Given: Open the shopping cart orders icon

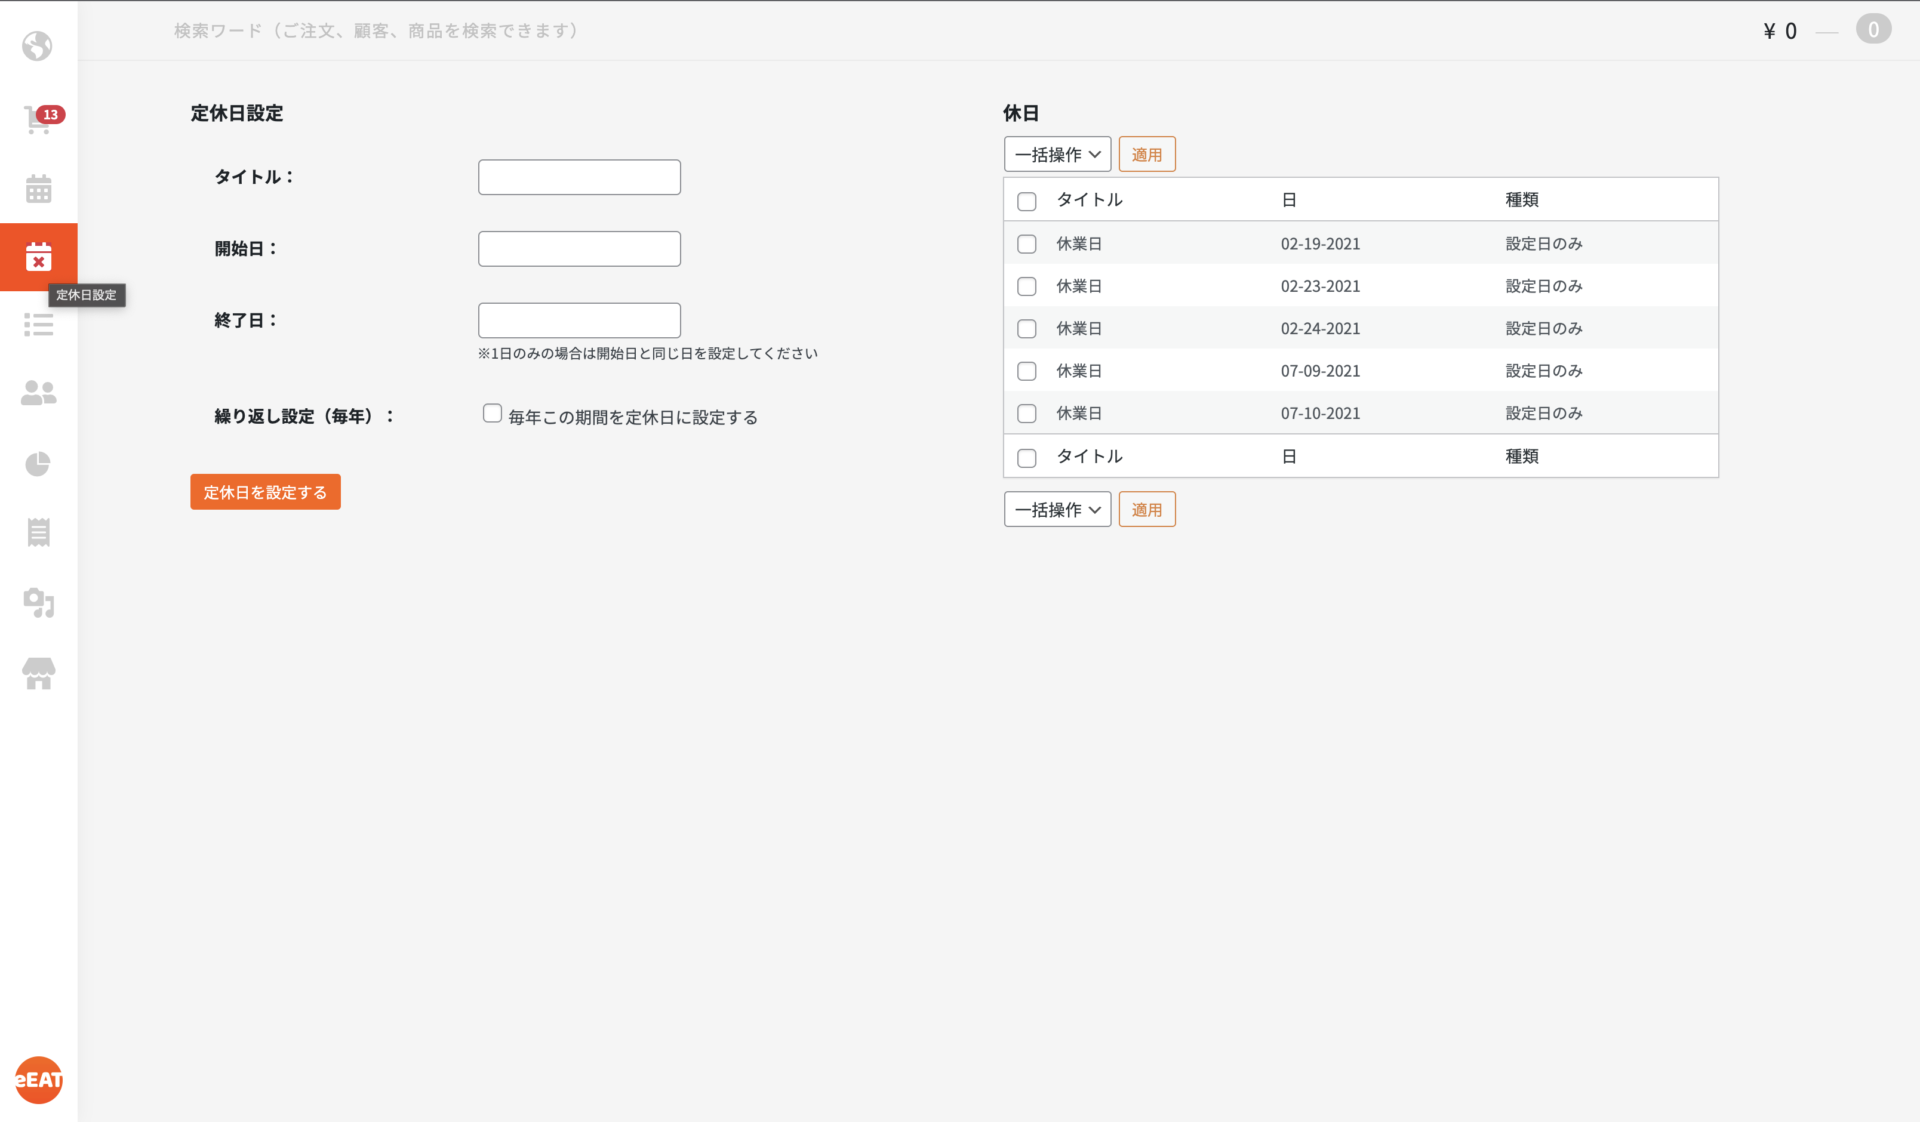Looking at the screenshot, I should [x=38, y=120].
